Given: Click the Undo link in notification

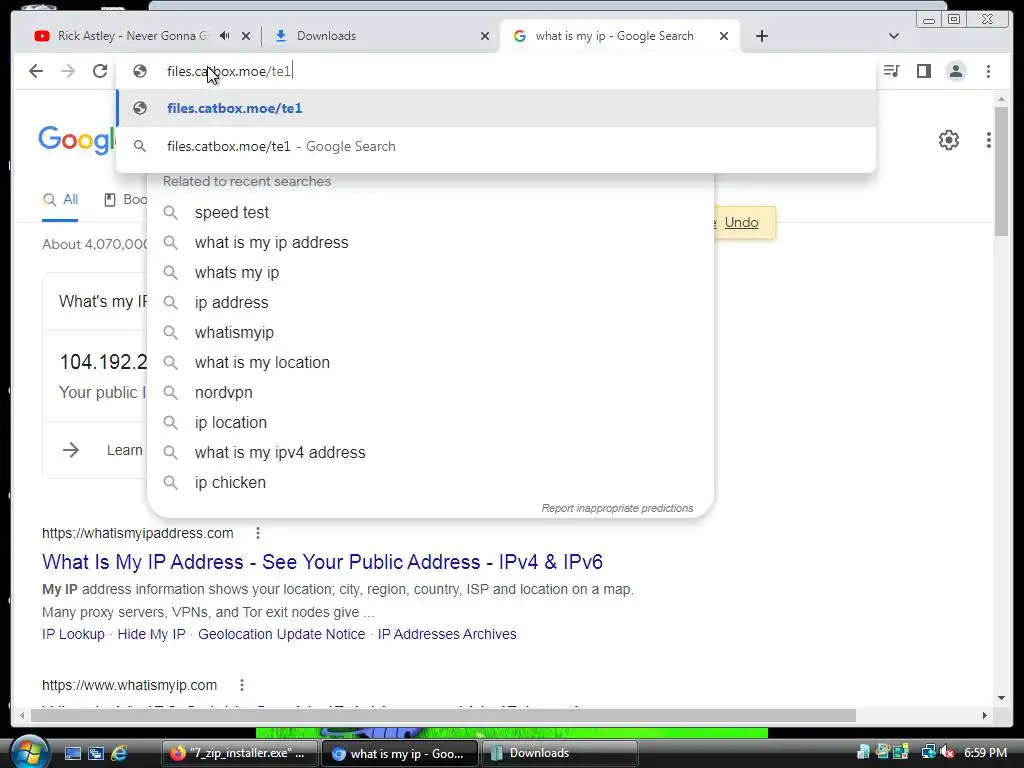Looking at the screenshot, I should 741,222.
